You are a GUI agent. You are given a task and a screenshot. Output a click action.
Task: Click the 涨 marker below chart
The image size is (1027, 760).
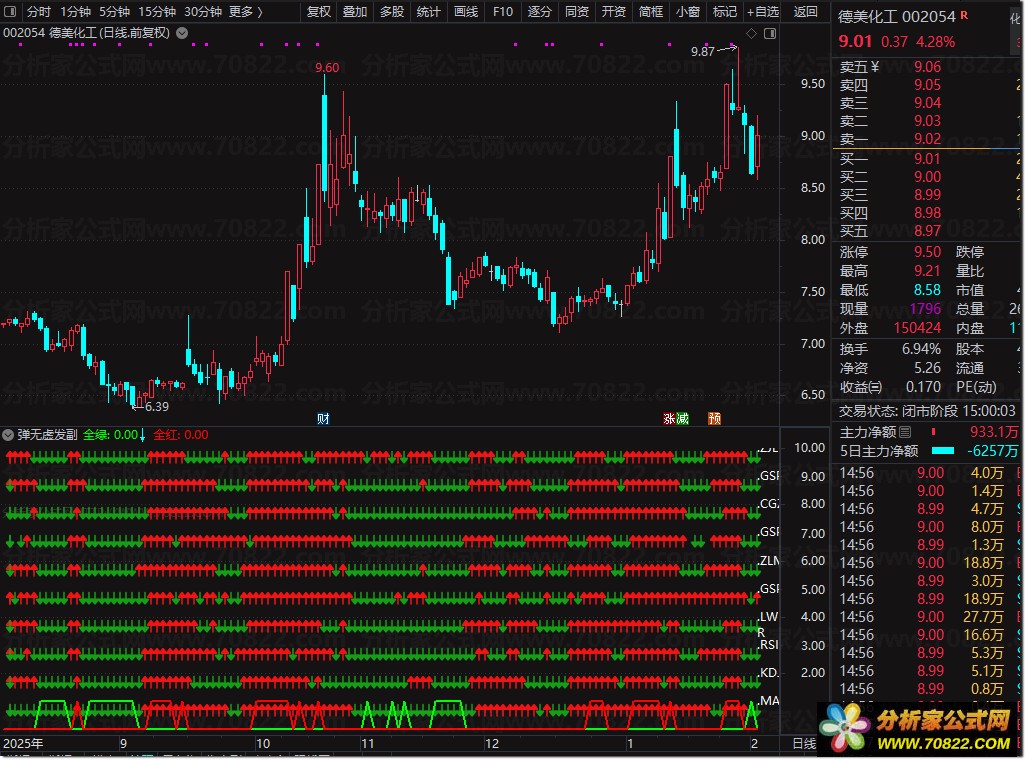pos(669,419)
